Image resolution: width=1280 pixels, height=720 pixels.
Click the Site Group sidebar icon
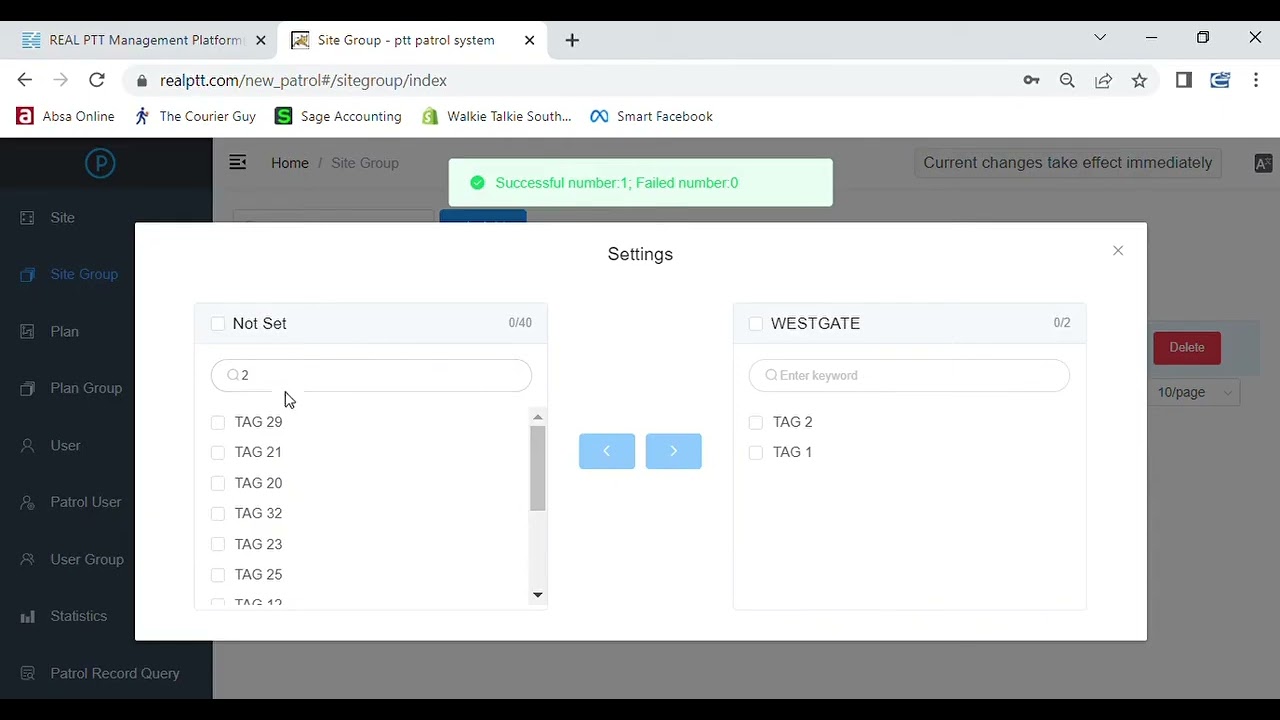pyautogui.click(x=28, y=274)
